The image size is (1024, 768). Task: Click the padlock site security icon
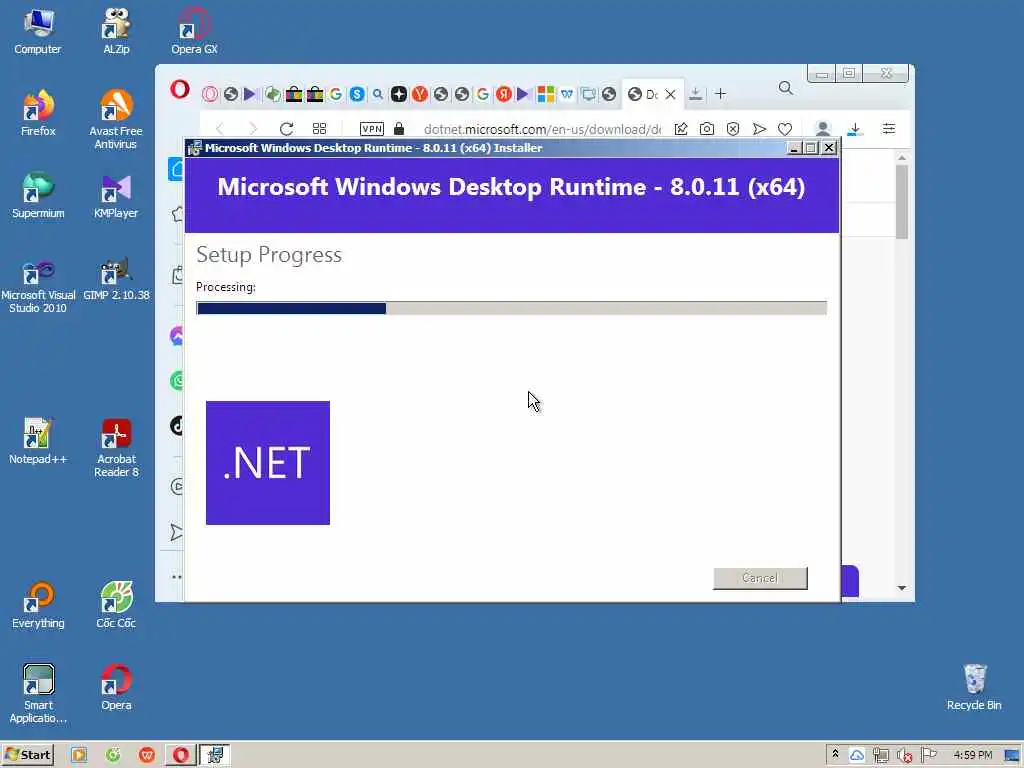(399, 129)
